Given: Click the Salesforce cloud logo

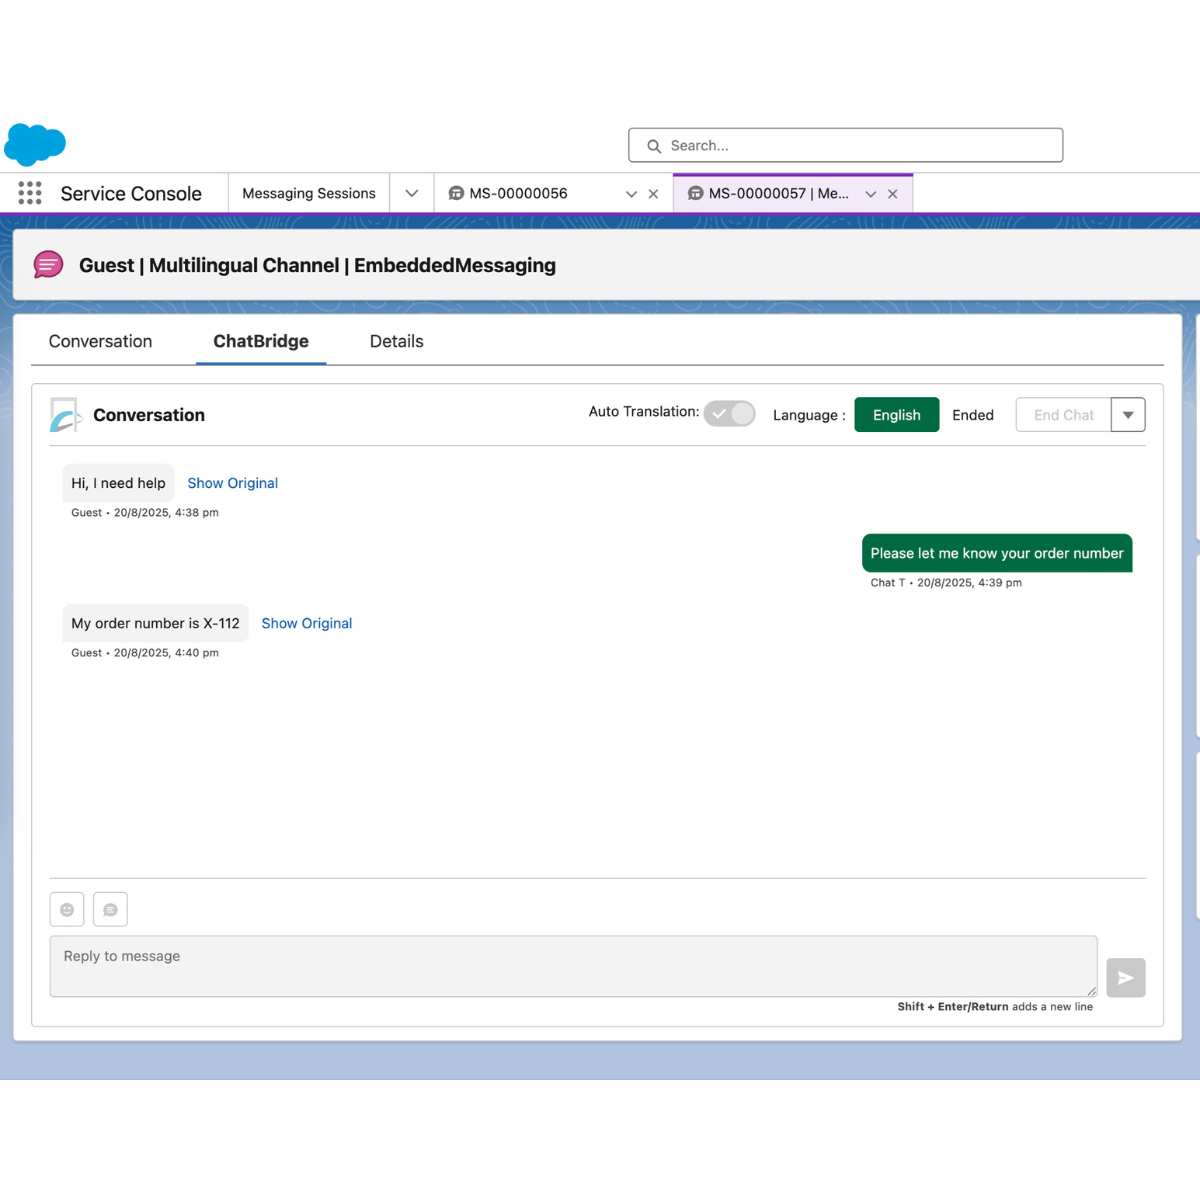Looking at the screenshot, I should tap(35, 145).
